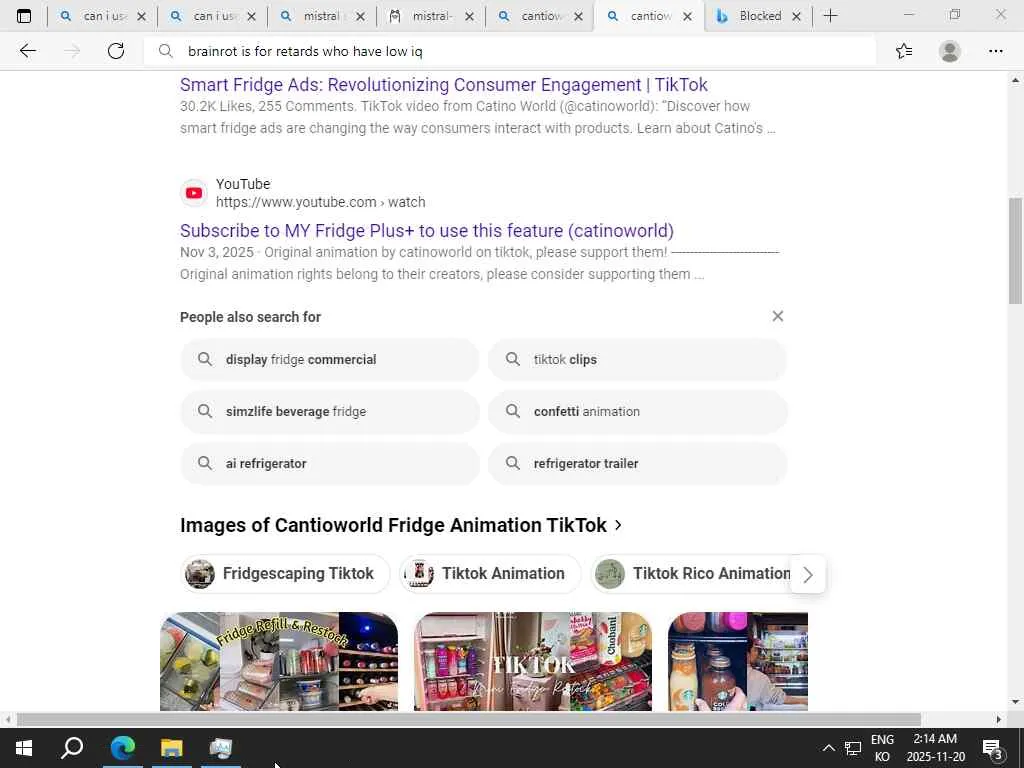The height and width of the screenshot is (768, 1024).
Task: Search for 'display fridge commercial'
Action: (330, 359)
